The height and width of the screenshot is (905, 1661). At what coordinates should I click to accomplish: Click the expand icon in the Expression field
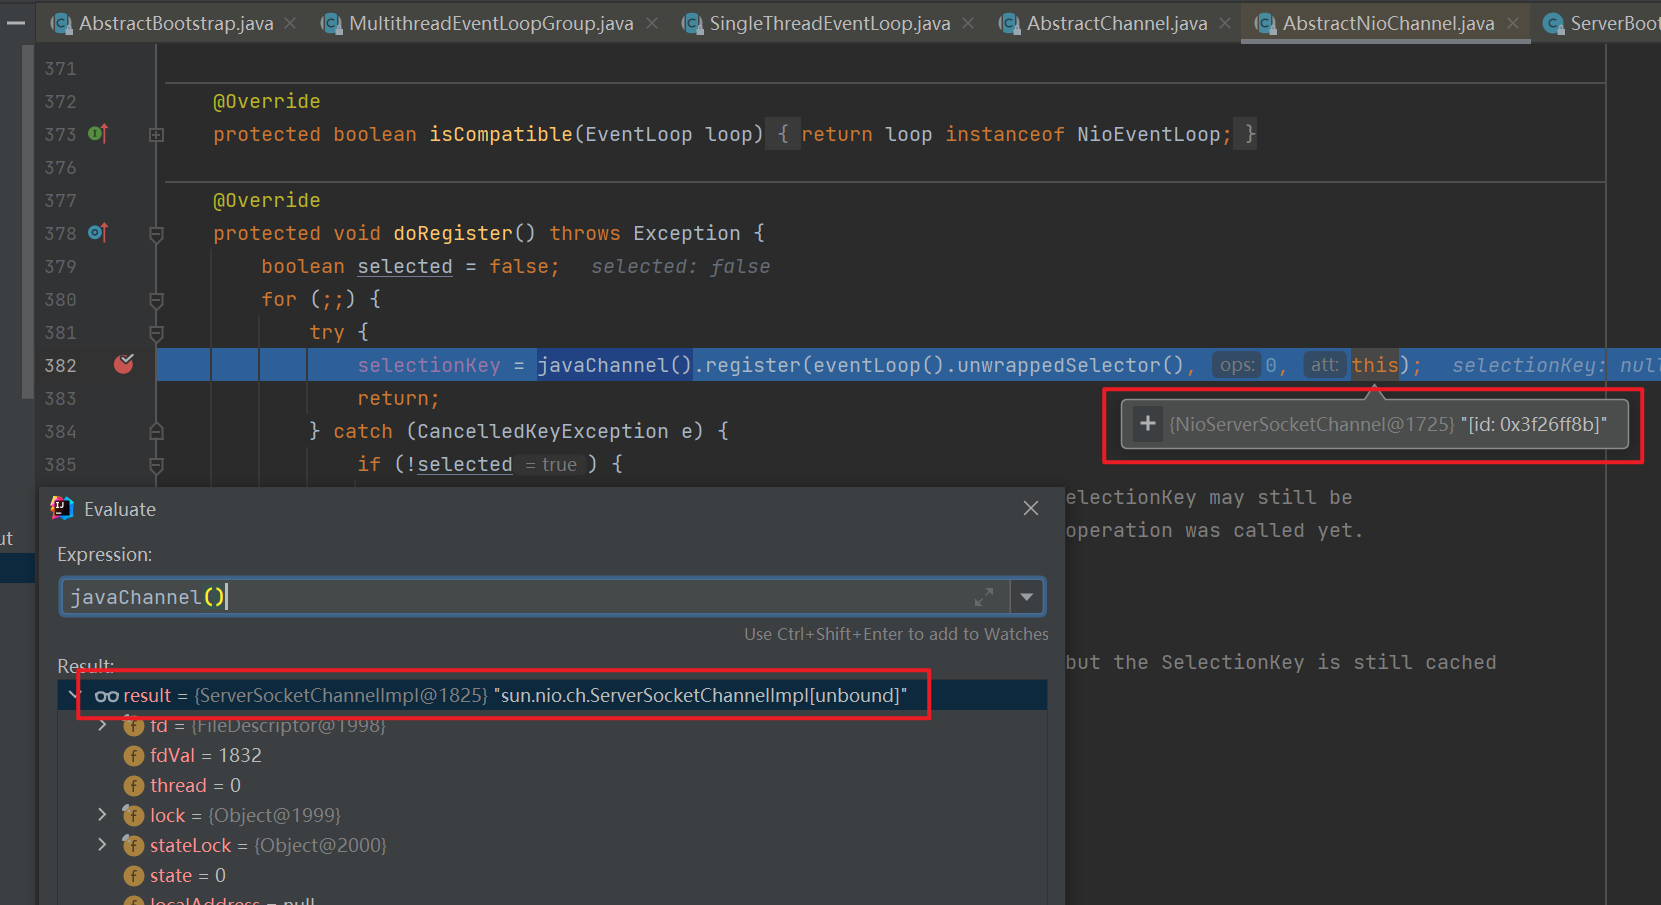pyautogui.click(x=984, y=597)
